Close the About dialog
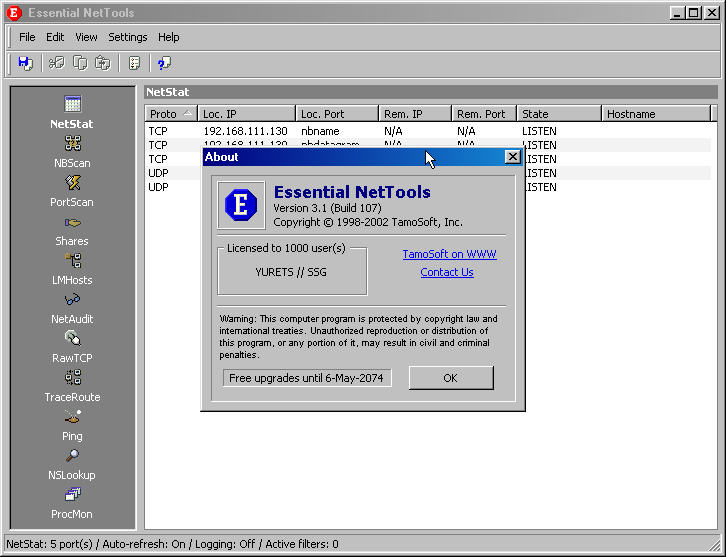 [x=512, y=157]
